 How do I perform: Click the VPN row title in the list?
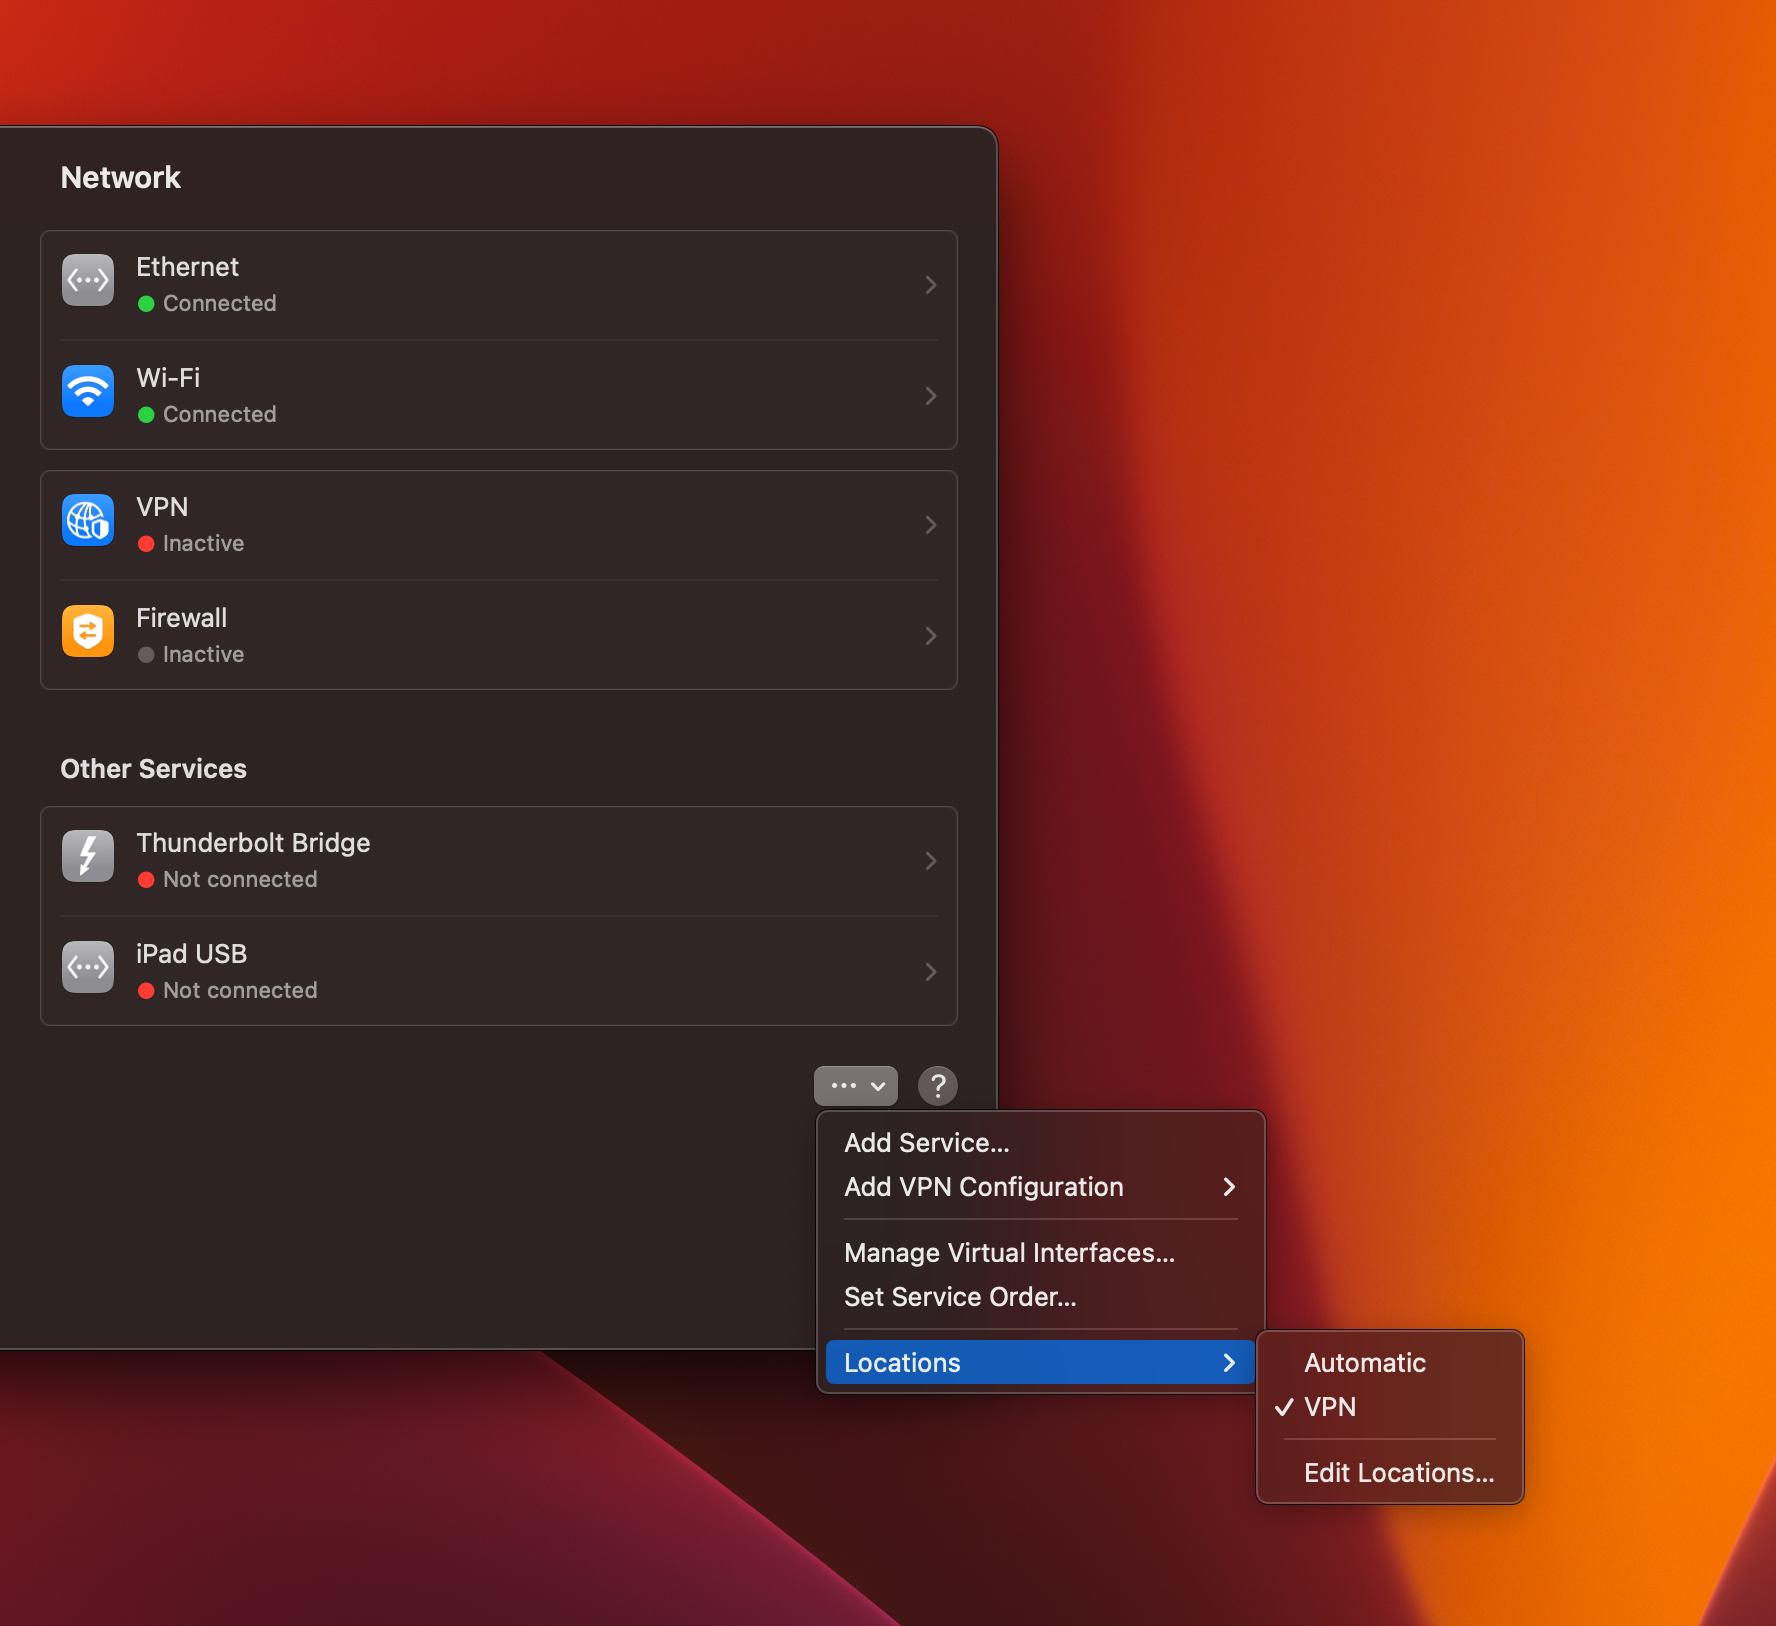[162, 507]
